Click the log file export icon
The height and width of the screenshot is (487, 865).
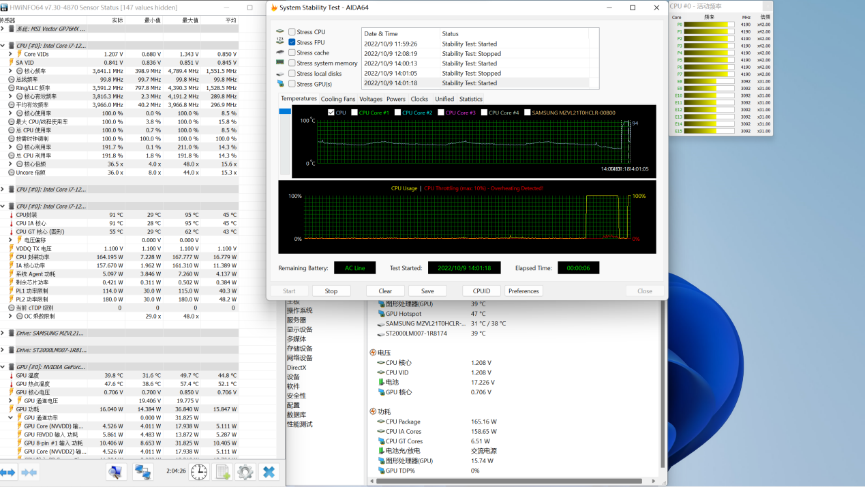pyautogui.click(x=222, y=472)
